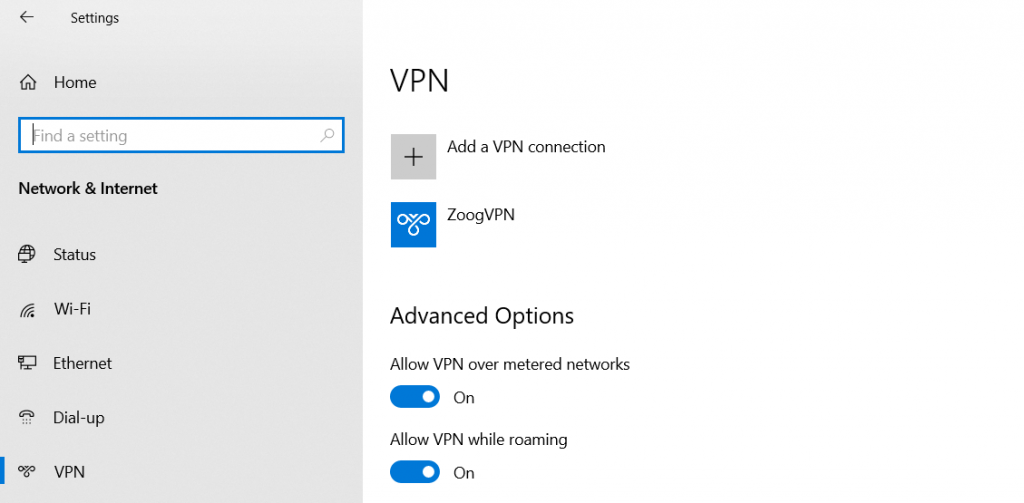Click the plus icon to add VPN
This screenshot has width=1024, height=503.
(413, 157)
